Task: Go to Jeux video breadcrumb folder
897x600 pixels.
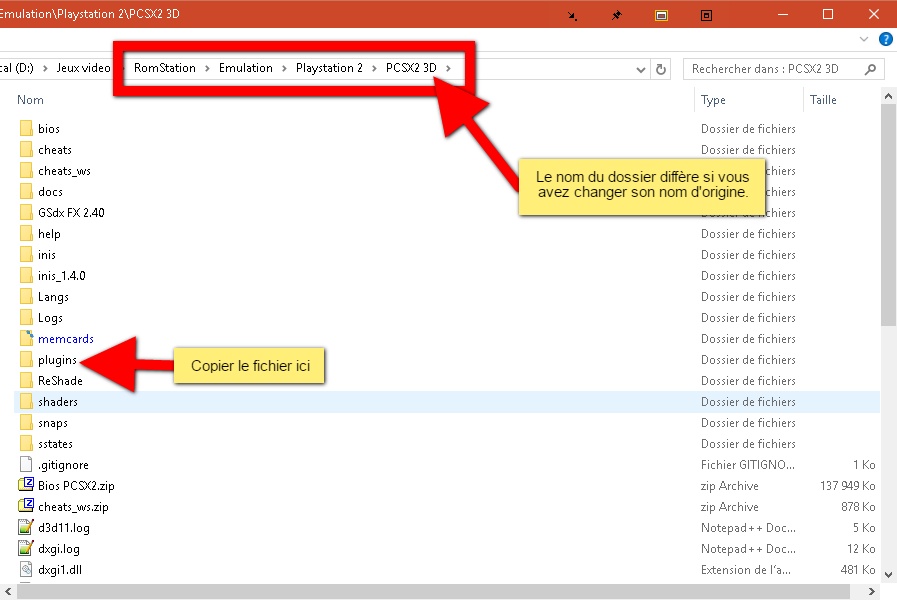Action: [84, 68]
